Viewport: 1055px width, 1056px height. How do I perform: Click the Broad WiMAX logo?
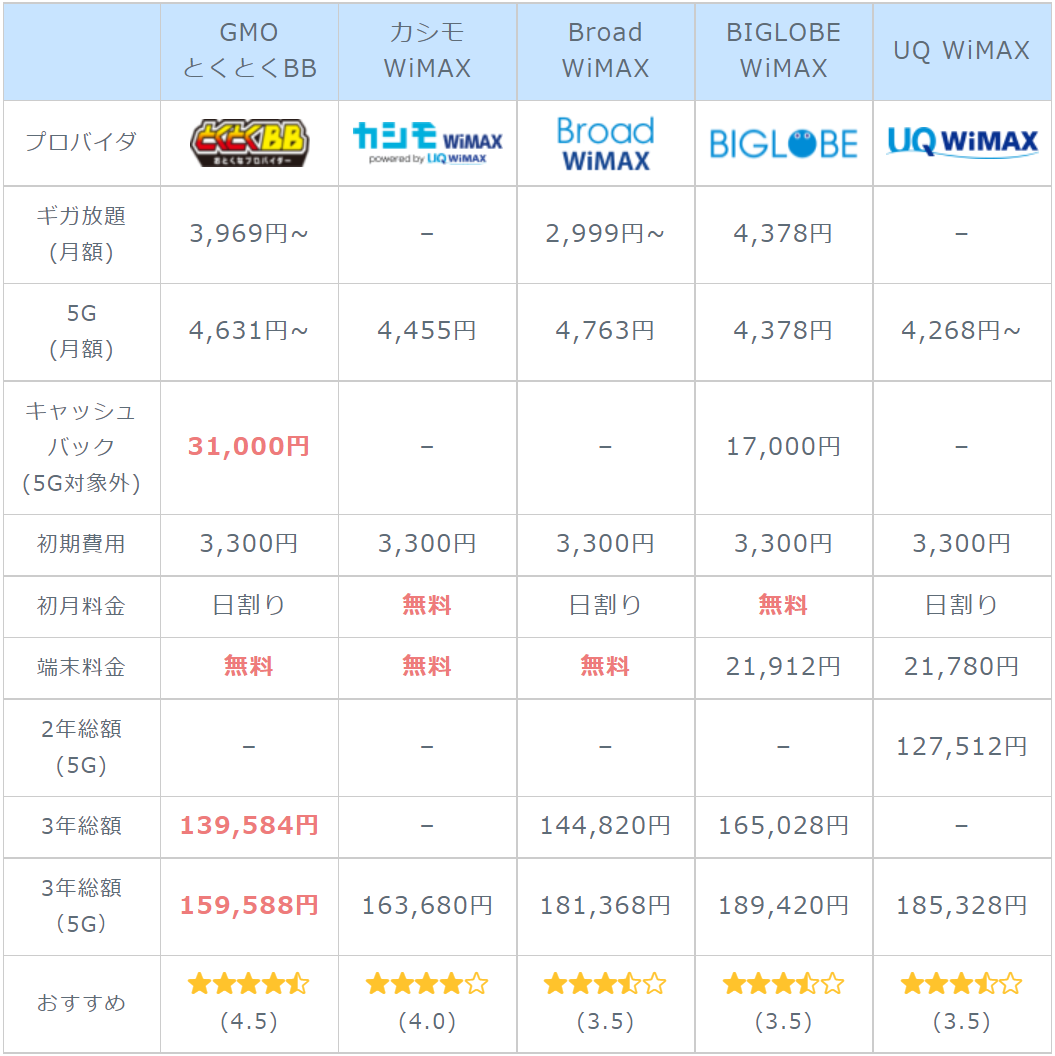605,143
